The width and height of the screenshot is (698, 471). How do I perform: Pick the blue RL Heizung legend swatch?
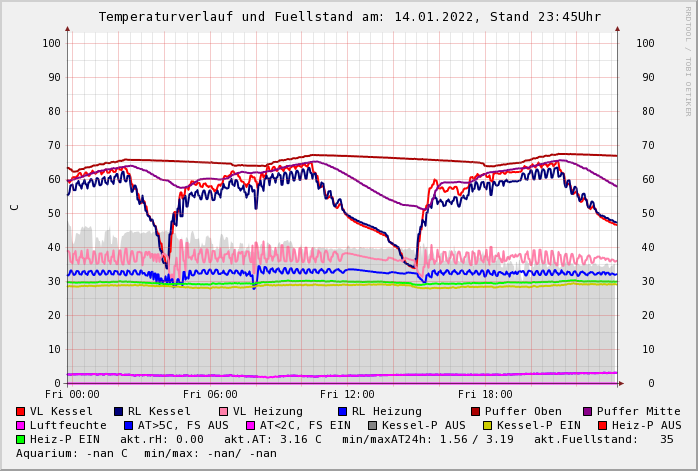tap(342, 411)
